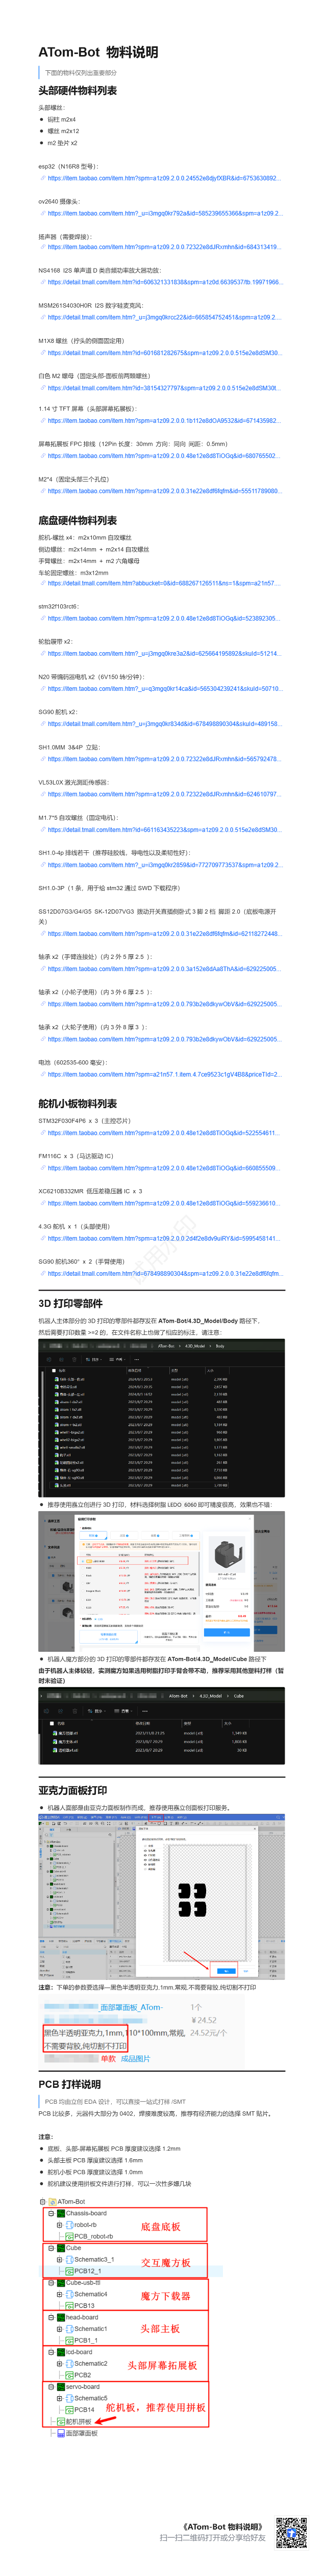Open the 轴承 x2 (大轮子使用) Taobao link
This screenshot has height=2576, width=324.
click(x=164, y=1038)
